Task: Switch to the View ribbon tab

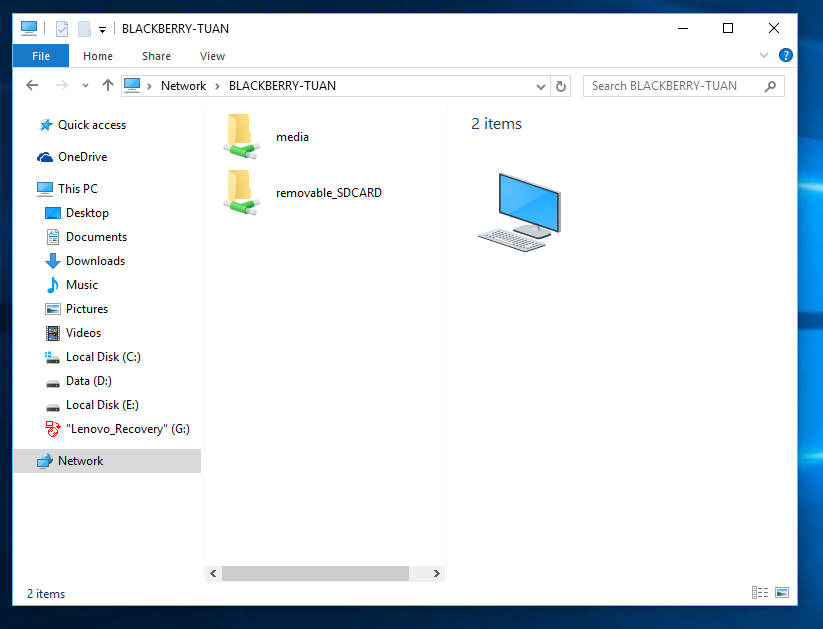Action: (212, 56)
